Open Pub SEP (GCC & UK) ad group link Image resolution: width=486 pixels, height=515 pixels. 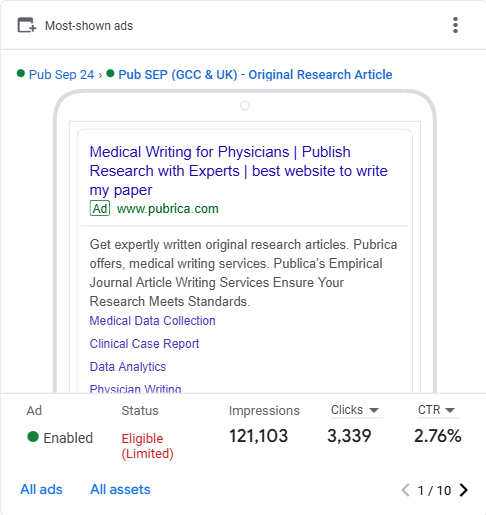(255, 75)
